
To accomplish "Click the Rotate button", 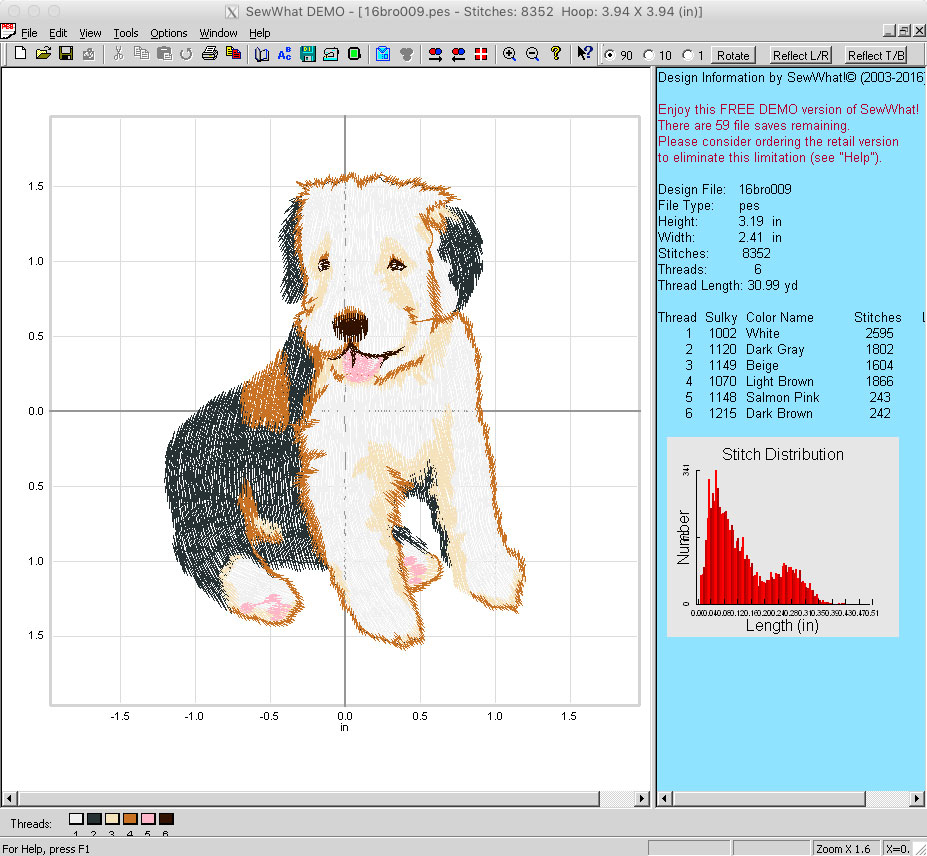I will 733,55.
